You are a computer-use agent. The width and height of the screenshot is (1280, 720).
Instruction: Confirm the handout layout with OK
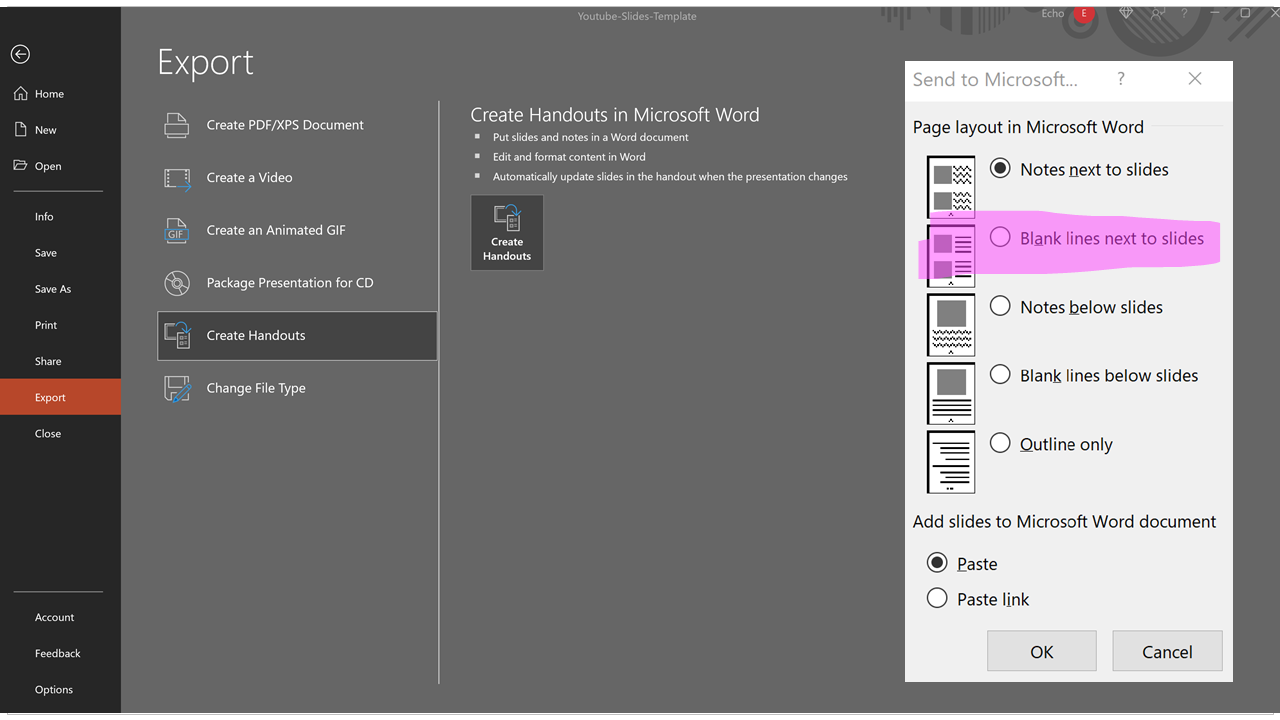[1041, 651]
